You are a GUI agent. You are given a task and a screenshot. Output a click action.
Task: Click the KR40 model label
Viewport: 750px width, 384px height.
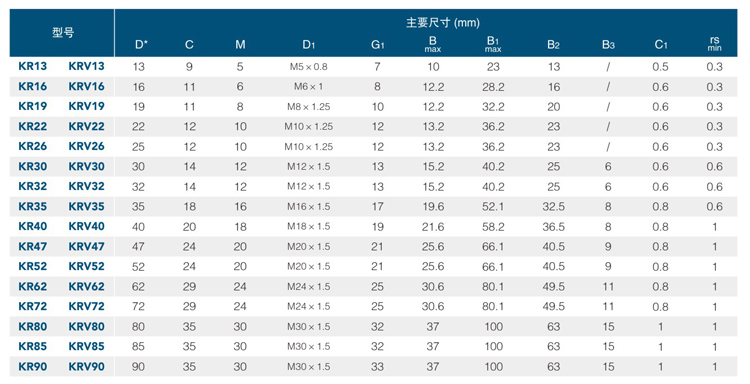[33, 226]
